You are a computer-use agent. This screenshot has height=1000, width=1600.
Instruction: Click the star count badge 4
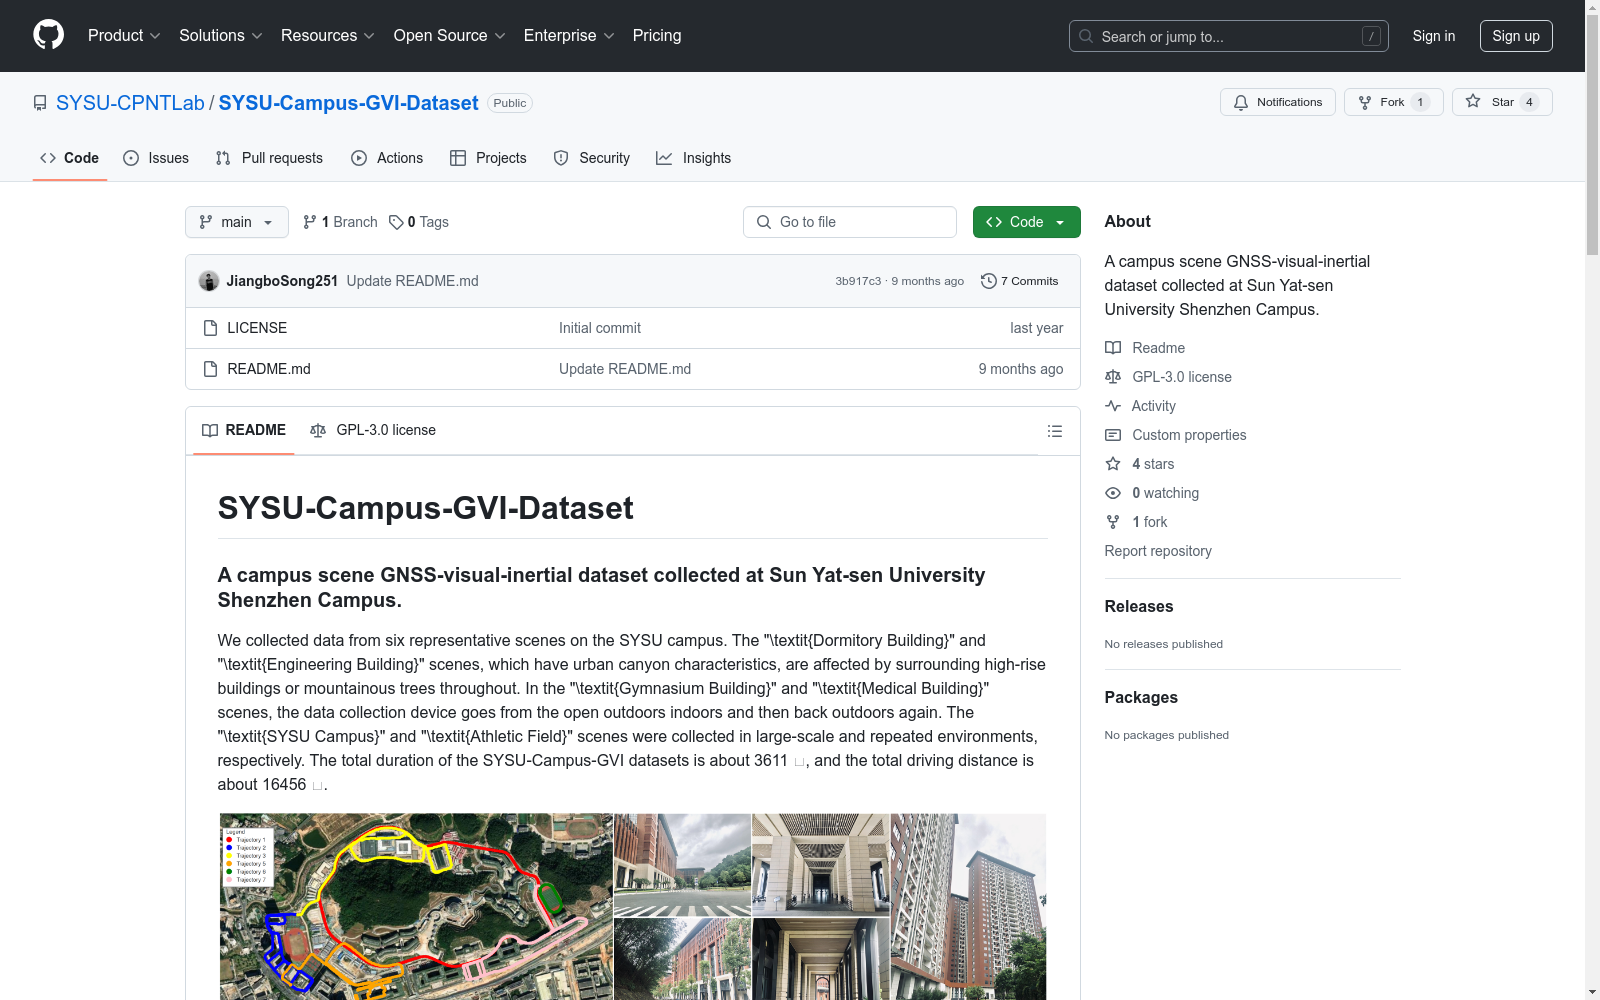tap(1529, 102)
